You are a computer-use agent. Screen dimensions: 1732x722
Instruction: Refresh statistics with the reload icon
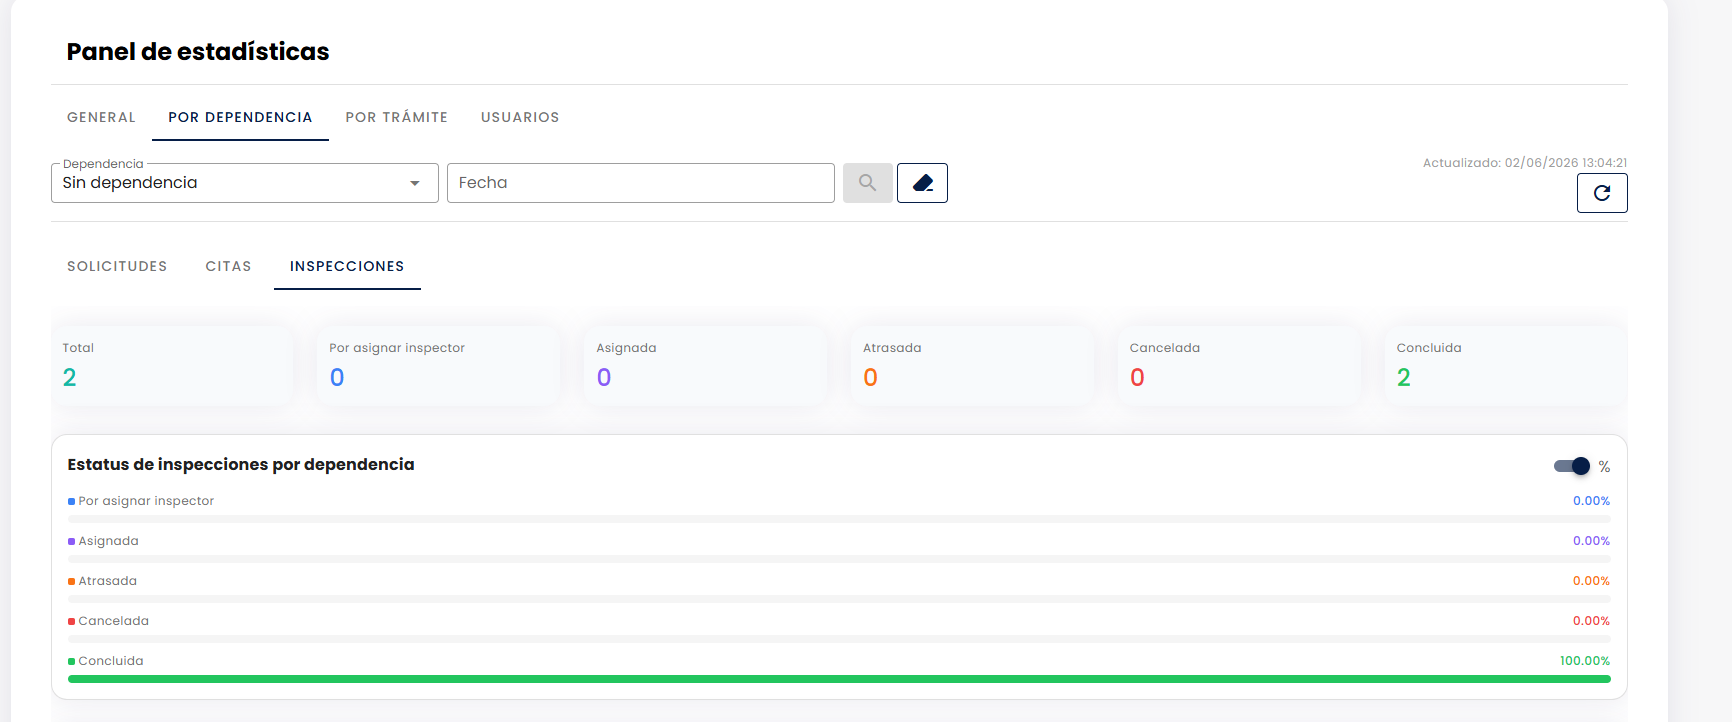tap(1602, 193)
